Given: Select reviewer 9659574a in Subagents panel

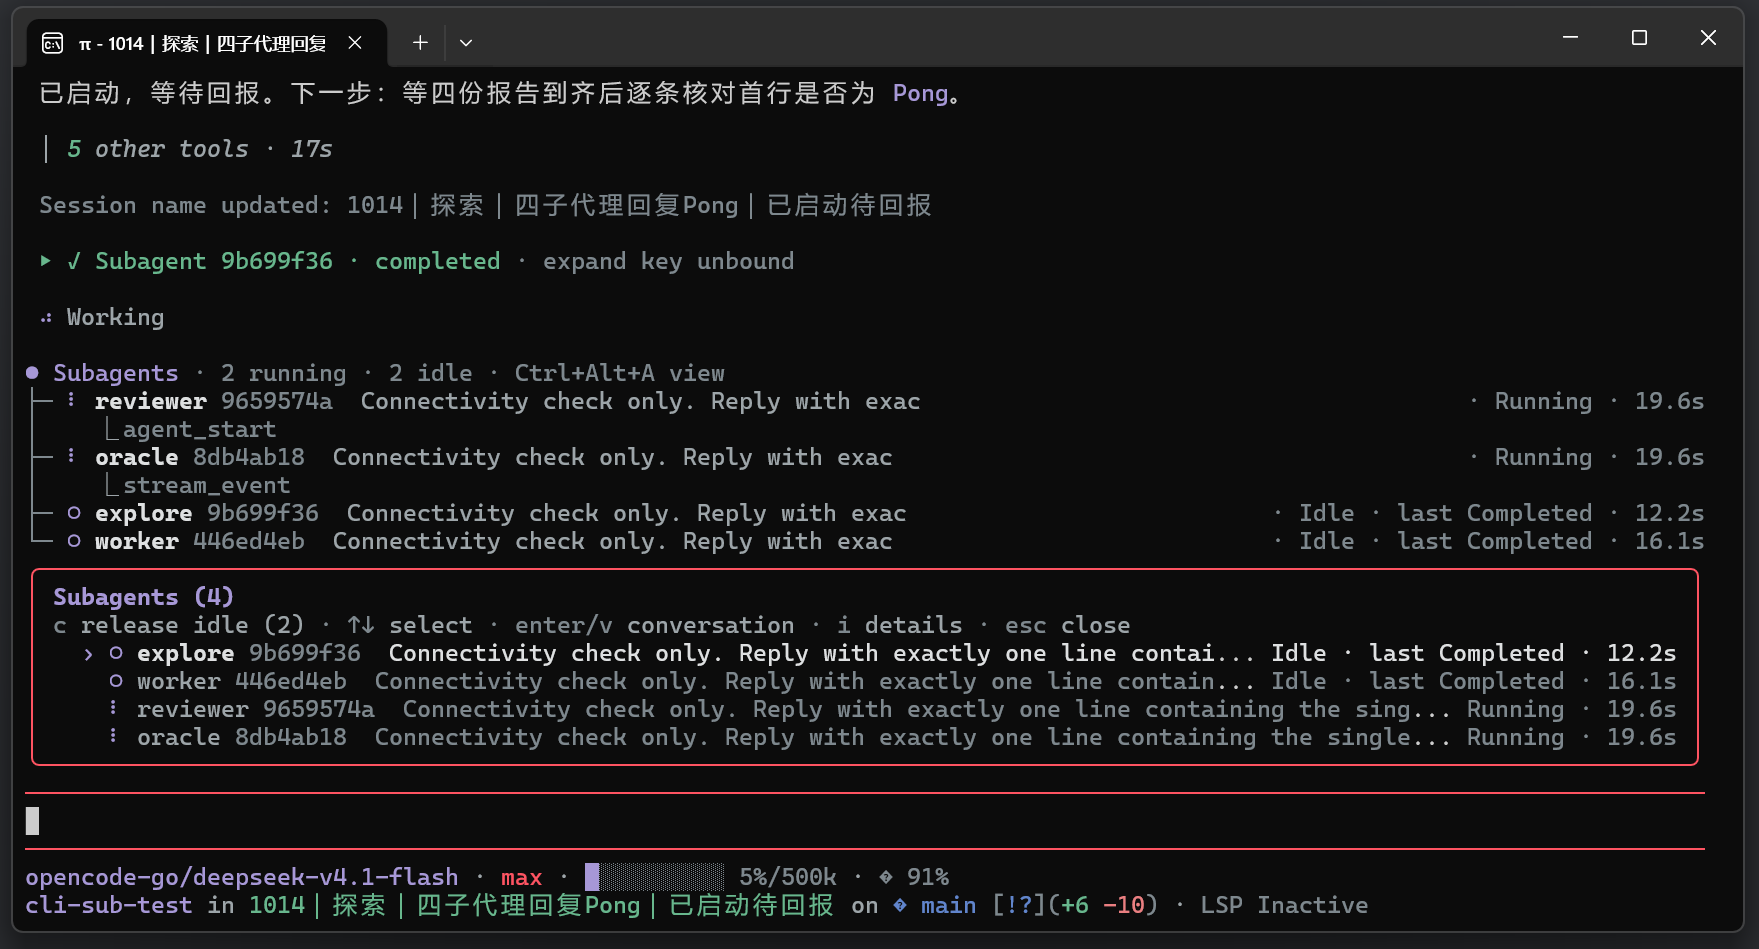Looking at the screenshot, I should tap(865, 709).
